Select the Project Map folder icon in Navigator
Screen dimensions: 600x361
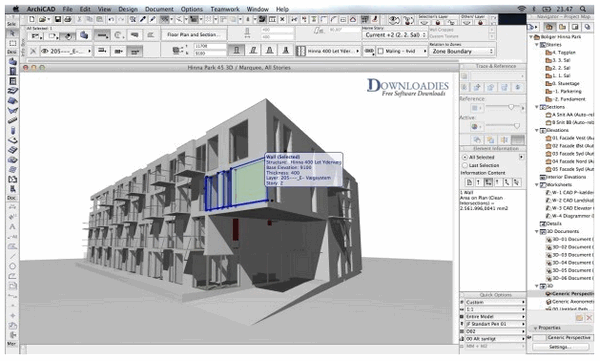click(549, 27)
